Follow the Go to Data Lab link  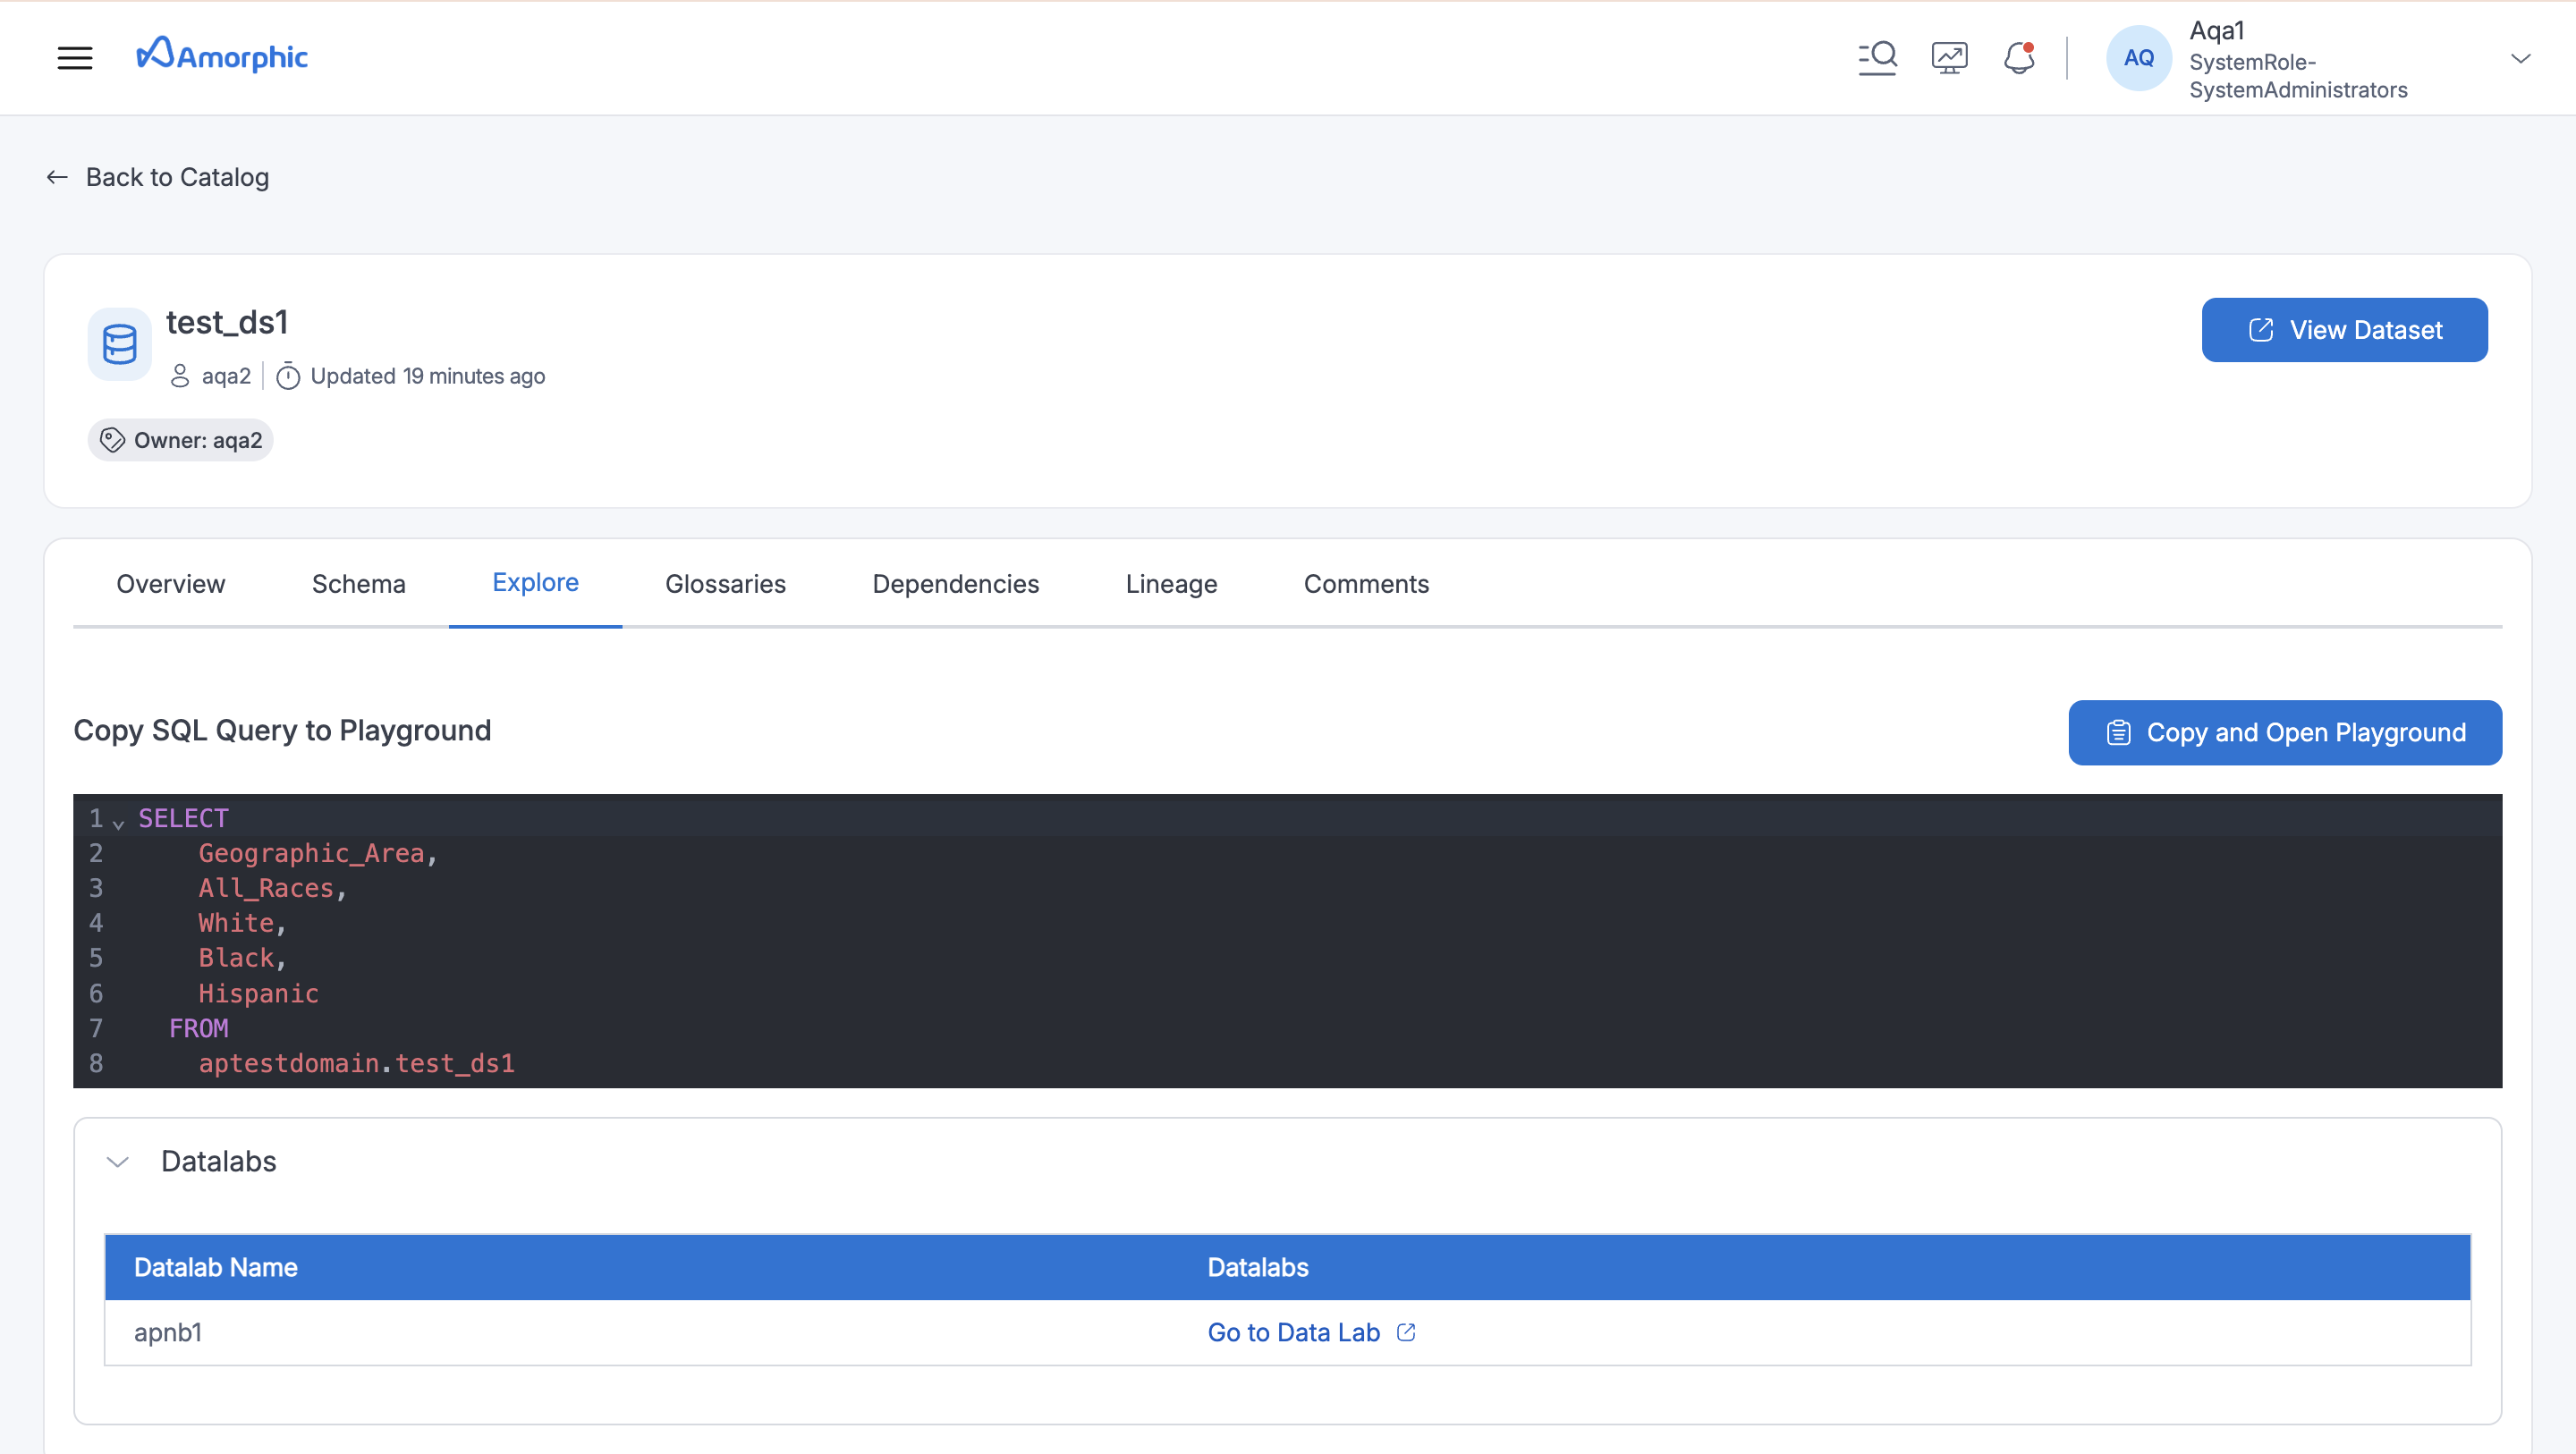pyautogui.click(x=1293, y=1332)
